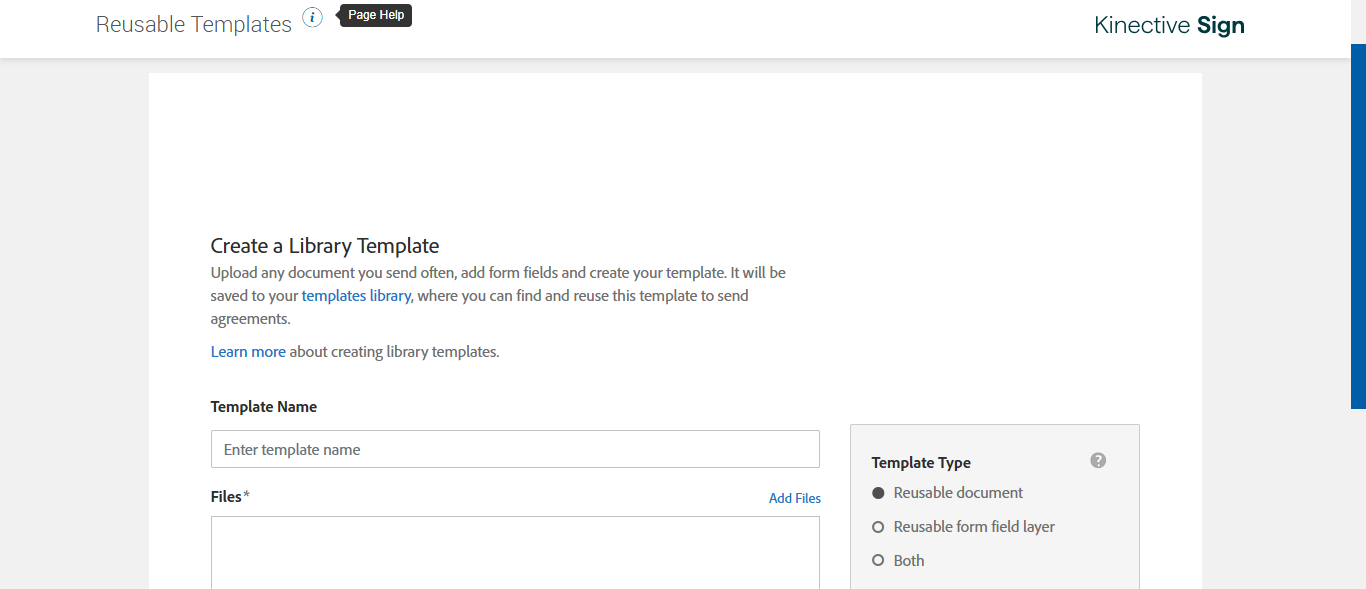The width and height of the screenshot is (1366, 589).
Task: Click the Add Files link
Action: pyautogui.click(x=794, y=498)
